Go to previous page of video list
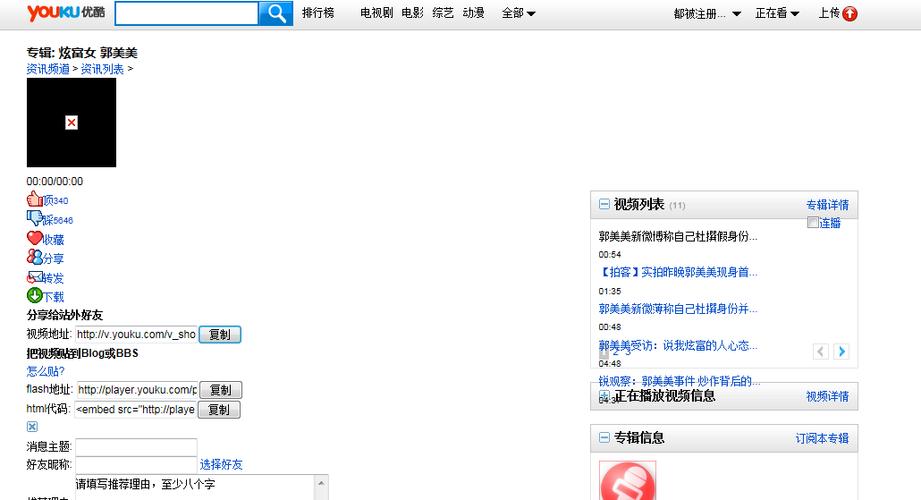The image size is (921, 500). point(821,351)
